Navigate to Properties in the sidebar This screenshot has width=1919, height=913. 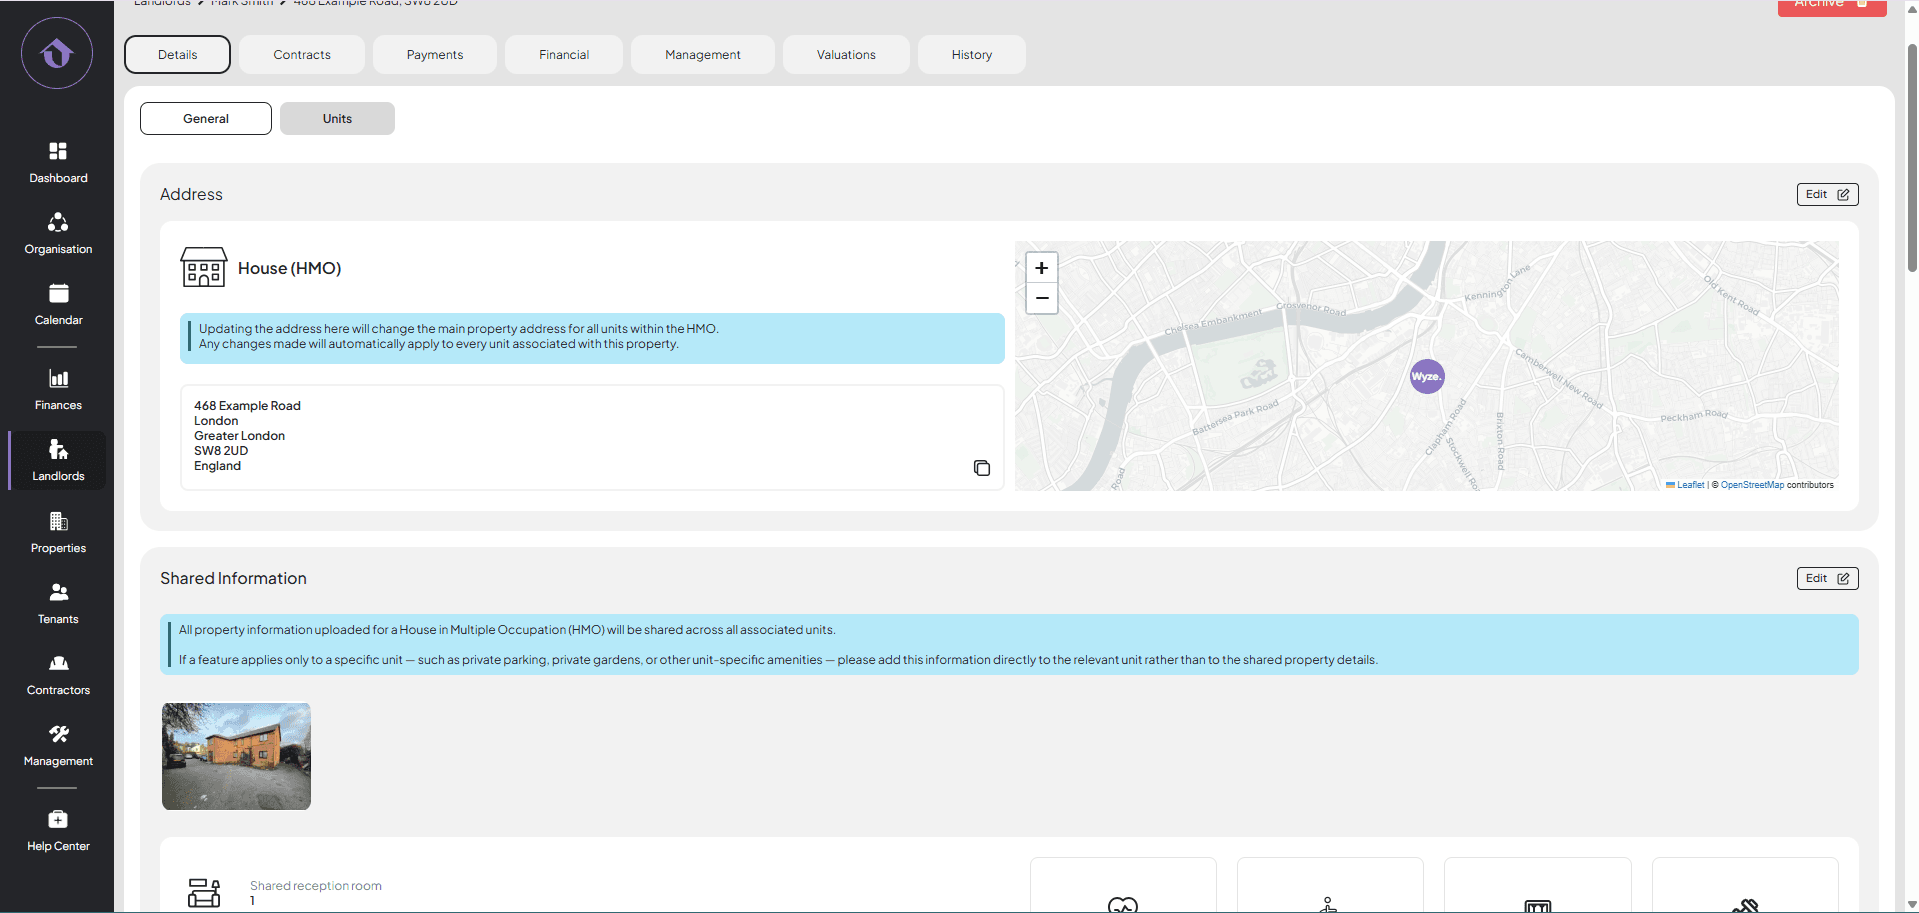pyautogui.click(x=58, y=533)
